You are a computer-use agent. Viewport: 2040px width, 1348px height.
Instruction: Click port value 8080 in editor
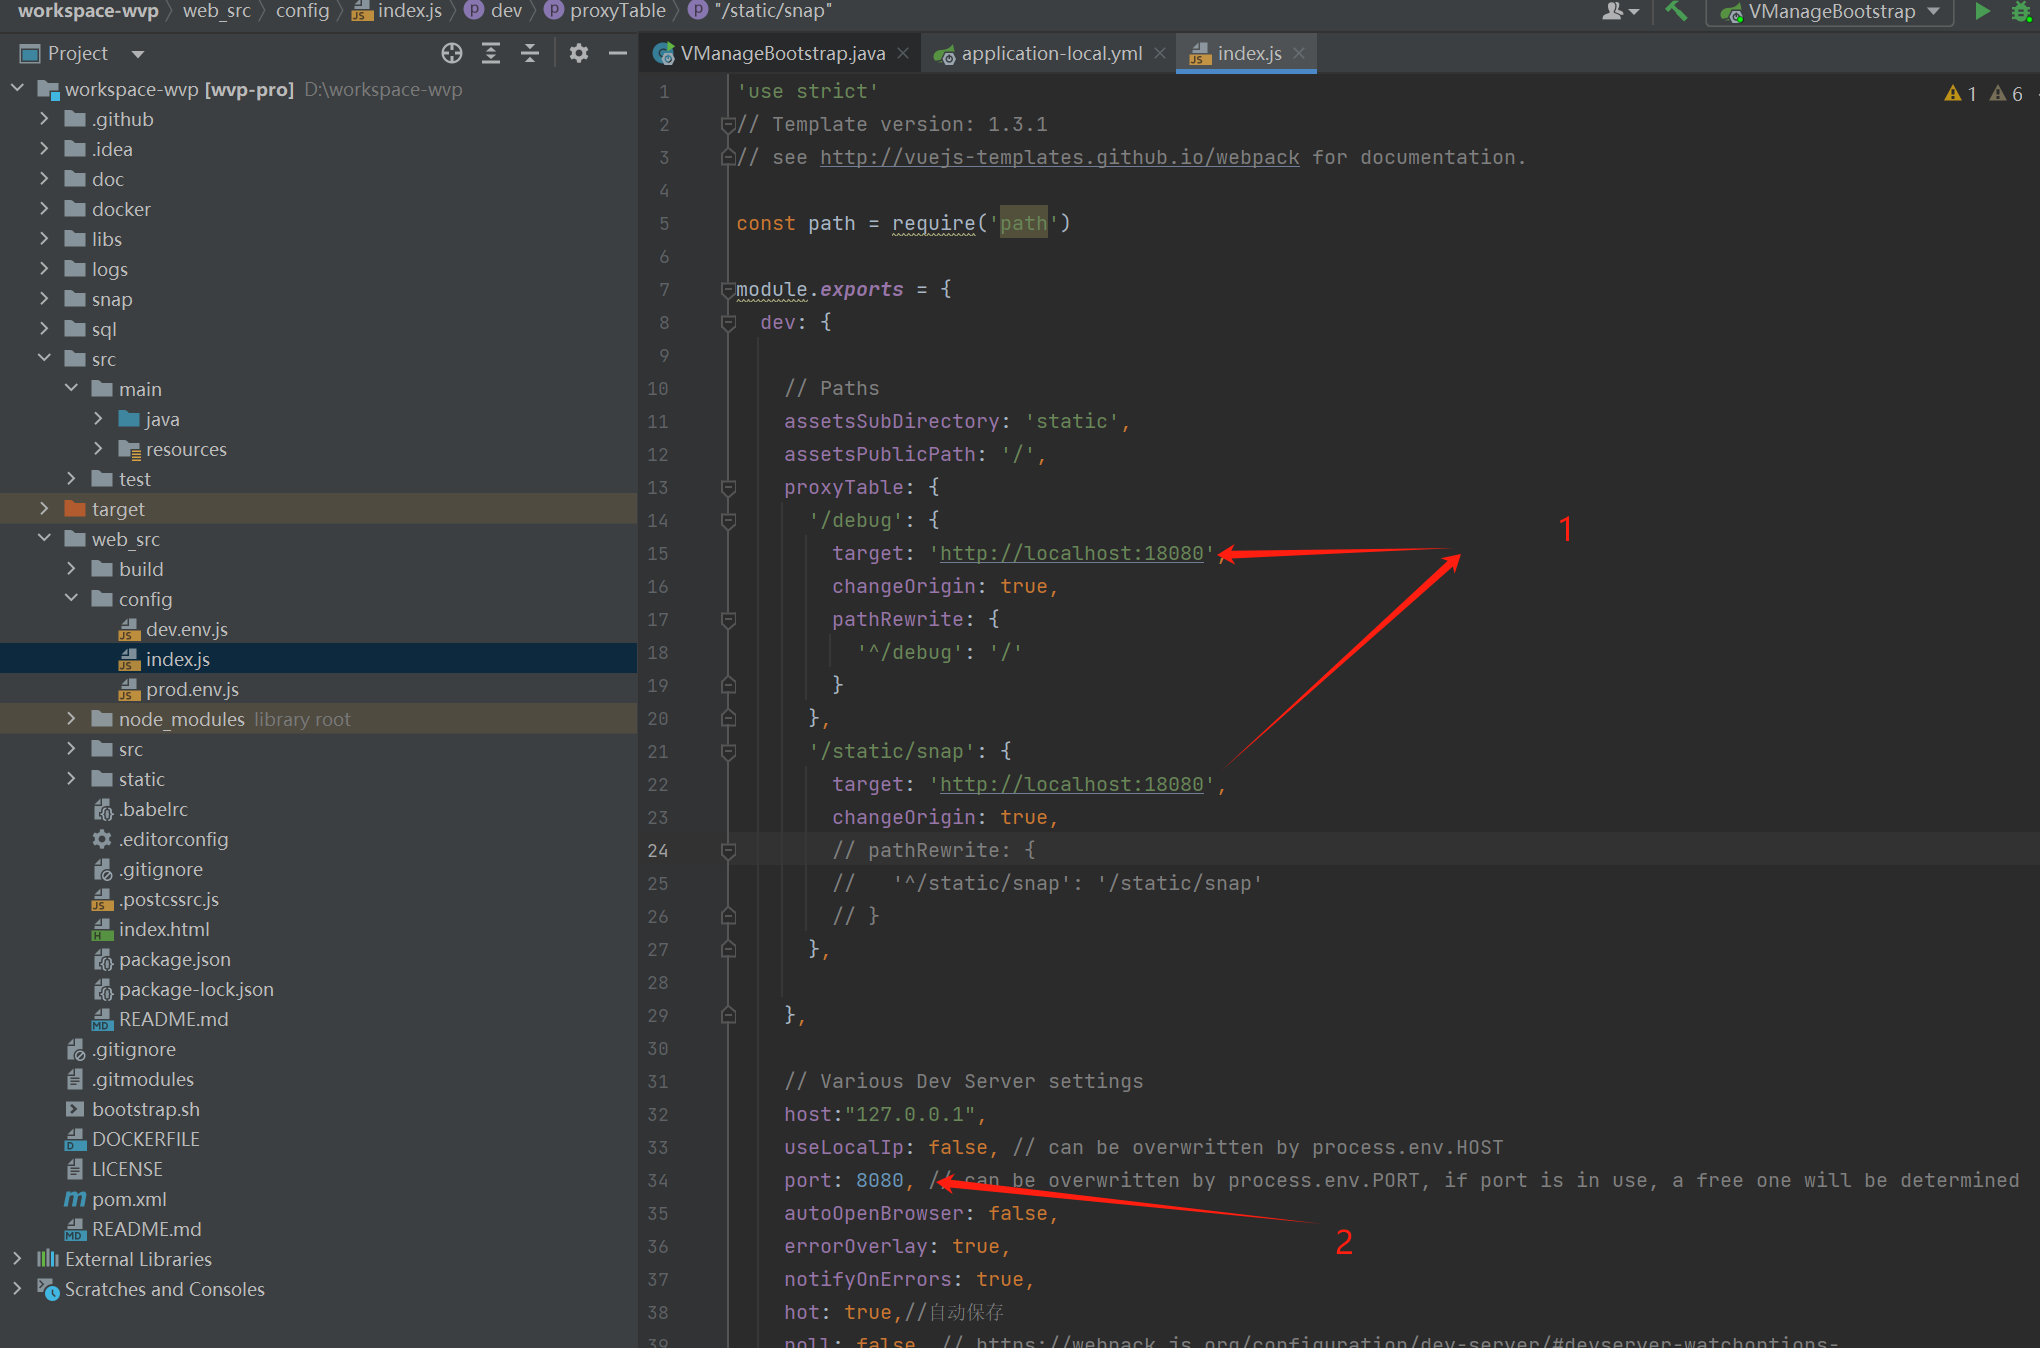pyautogui.click(x=880, y=1180)
